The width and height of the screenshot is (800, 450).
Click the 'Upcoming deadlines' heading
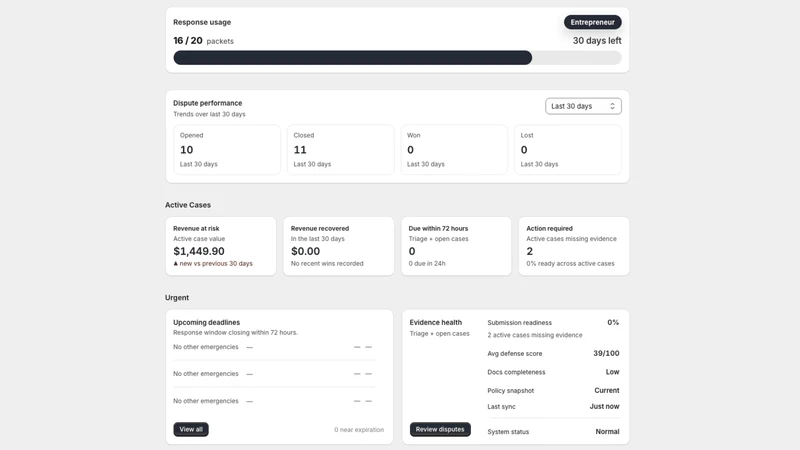point(207,322)
